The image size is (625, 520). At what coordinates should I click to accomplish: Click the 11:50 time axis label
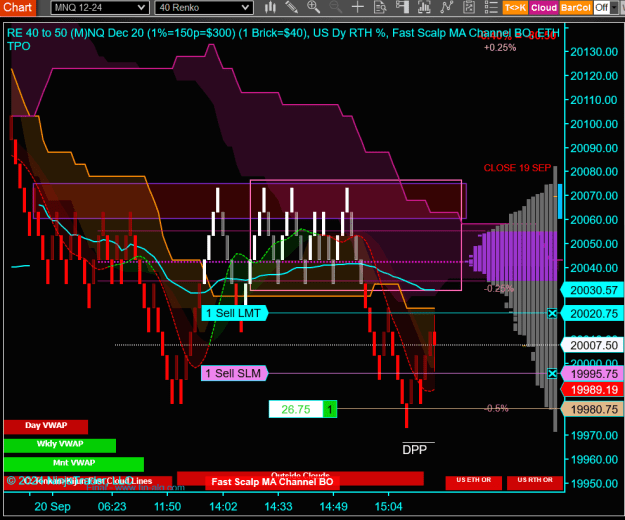pyautogui.click(x=167, y=507)
